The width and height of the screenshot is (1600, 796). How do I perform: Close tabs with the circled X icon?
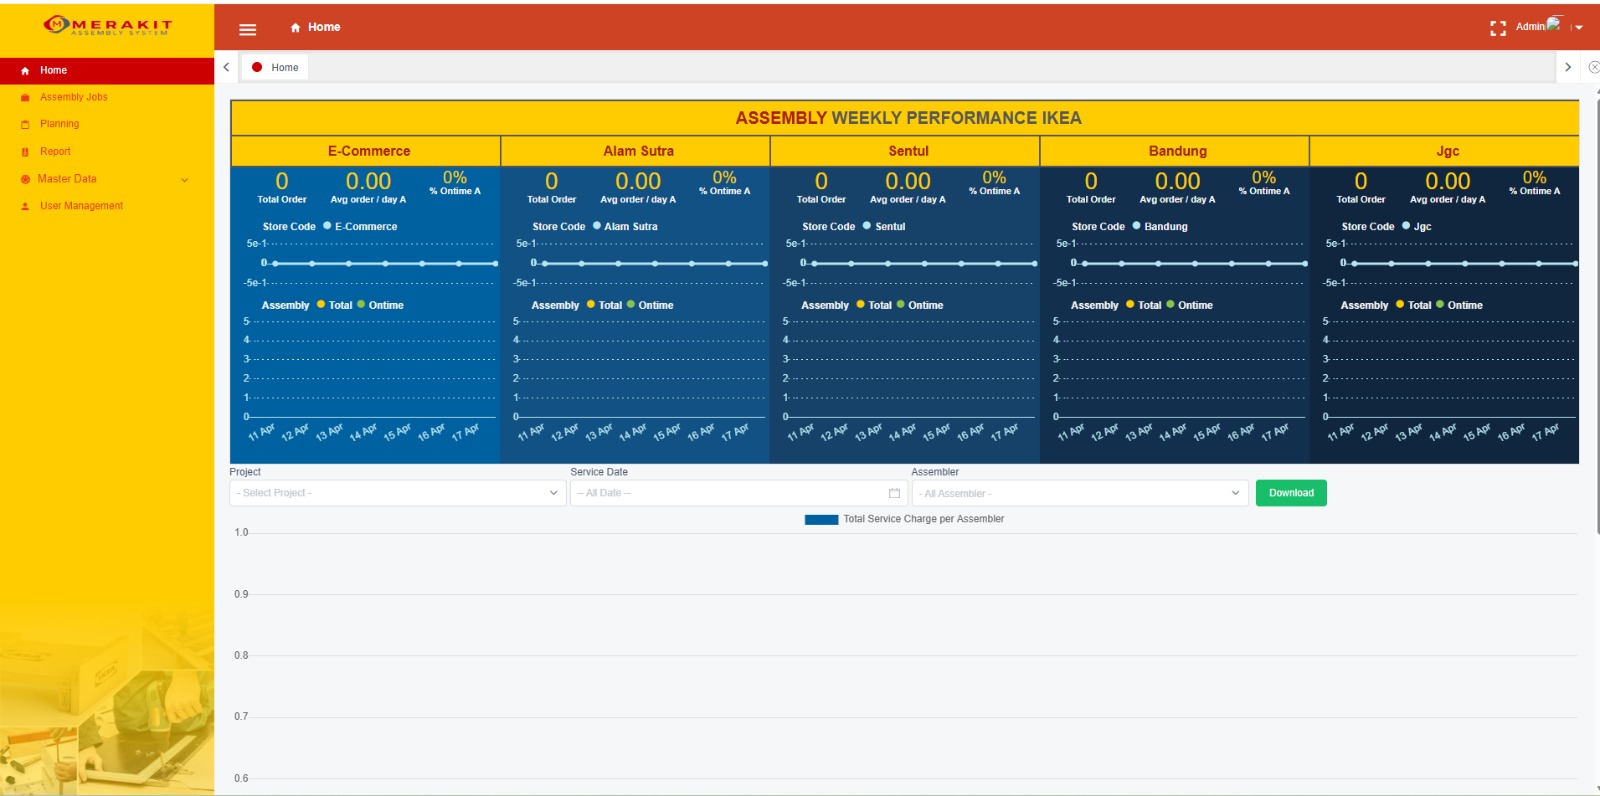[x=1594, y=67]
